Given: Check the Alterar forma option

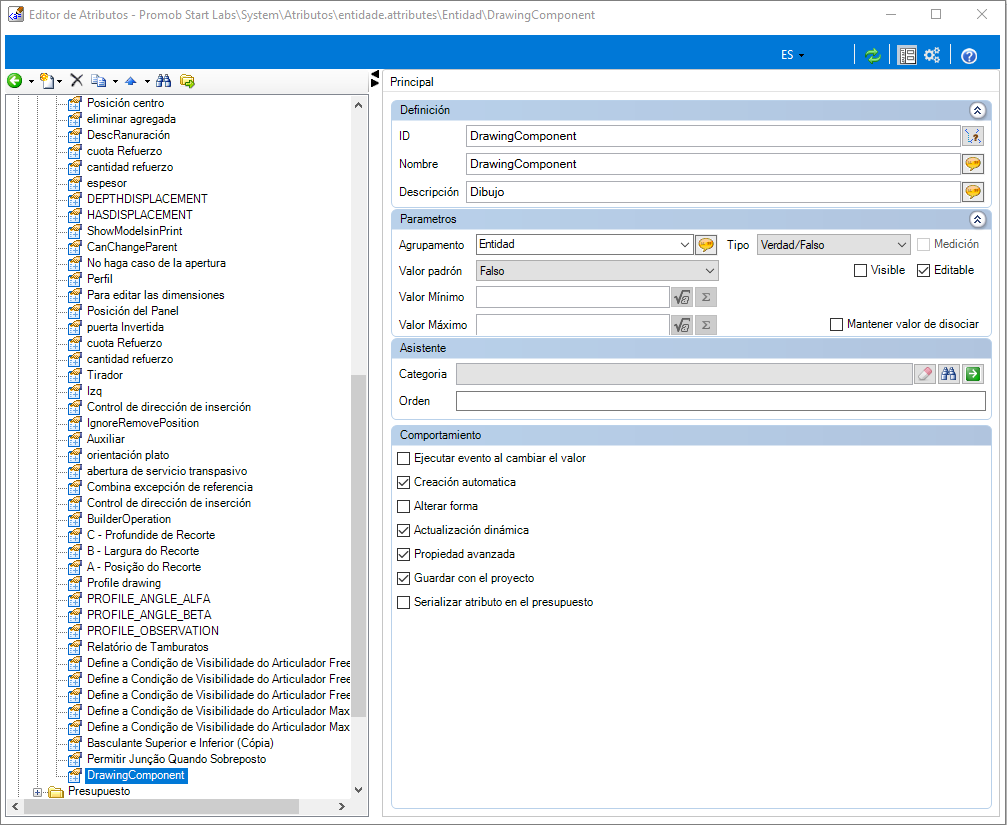Looking at the screenshot, I should [403, 507].
